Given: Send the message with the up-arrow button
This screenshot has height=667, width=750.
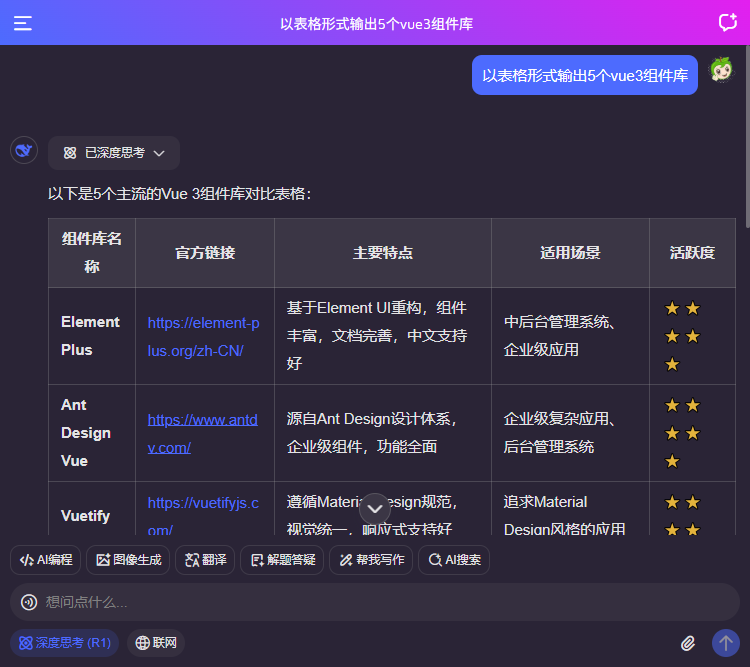Looking at the screenshot, I should pyautogui.click(x=726, y=643).
